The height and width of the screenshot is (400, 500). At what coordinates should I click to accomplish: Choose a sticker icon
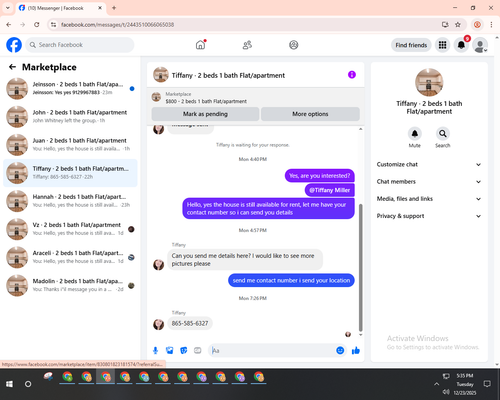click(x=184, y=350)
